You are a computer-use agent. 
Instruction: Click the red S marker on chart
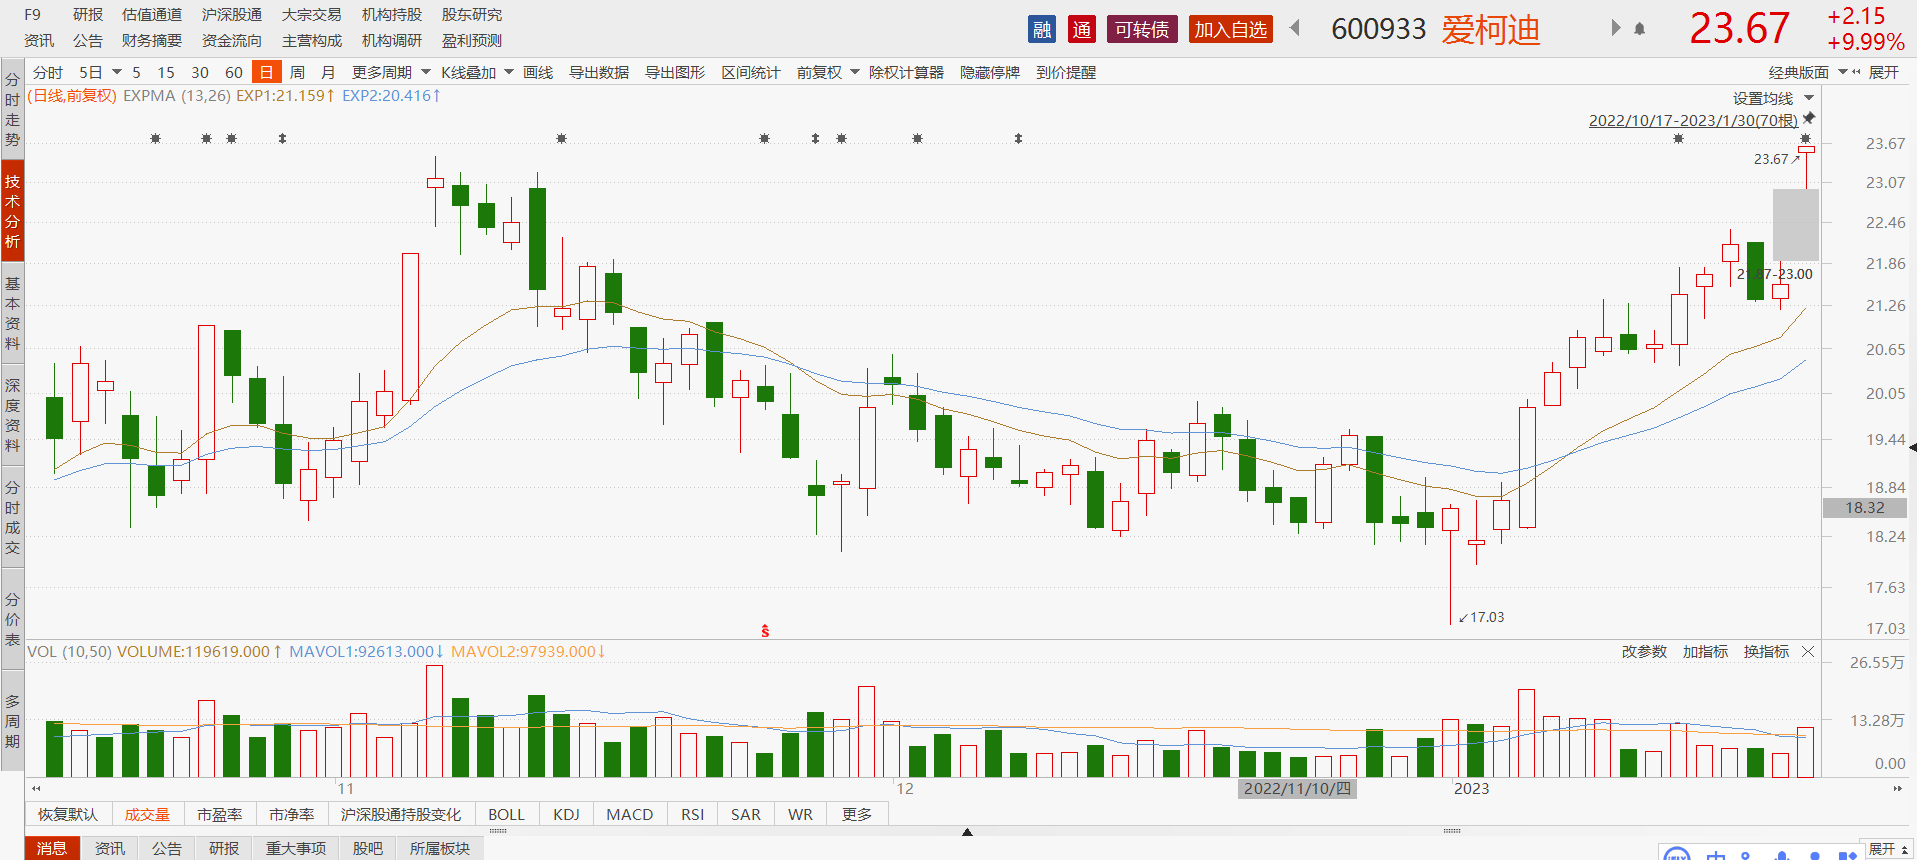coord(765,631)
